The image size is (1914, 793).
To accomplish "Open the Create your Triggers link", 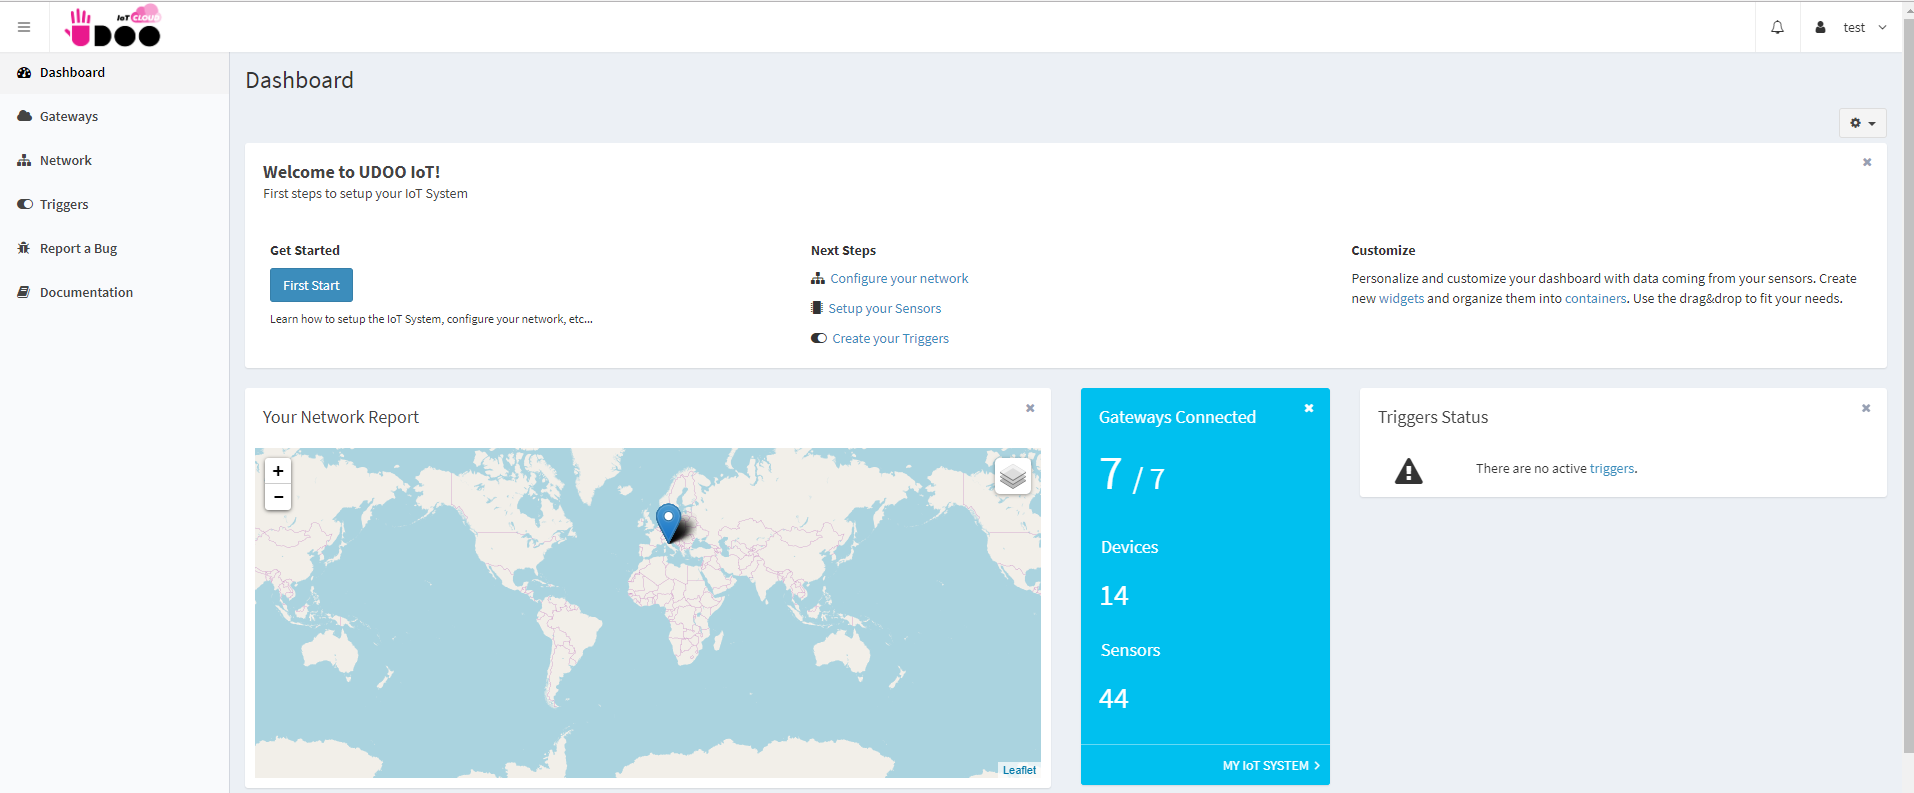I will point(890,338).
